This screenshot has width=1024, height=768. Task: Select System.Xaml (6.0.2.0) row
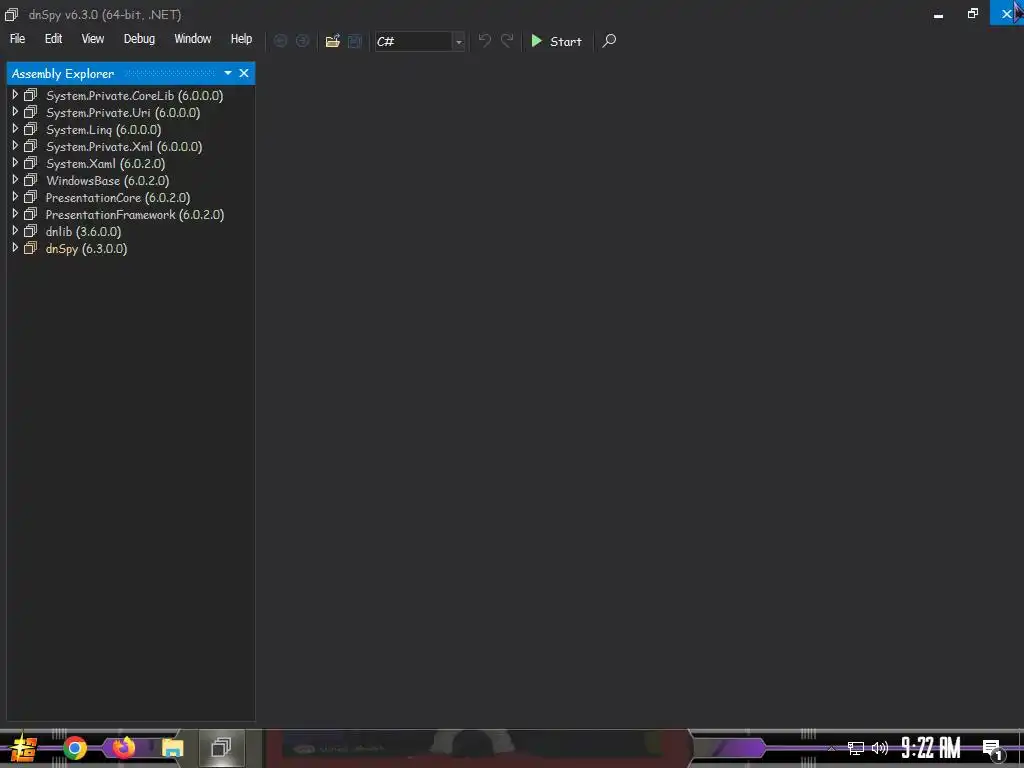click(105, 164)
